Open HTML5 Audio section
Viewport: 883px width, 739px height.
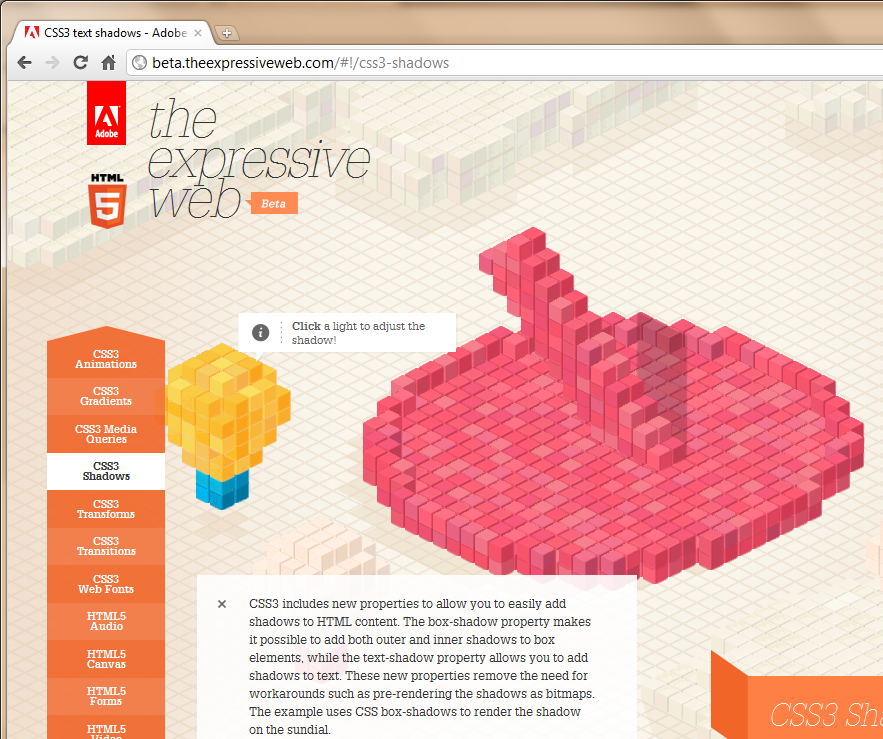click(x=106, y=621)
